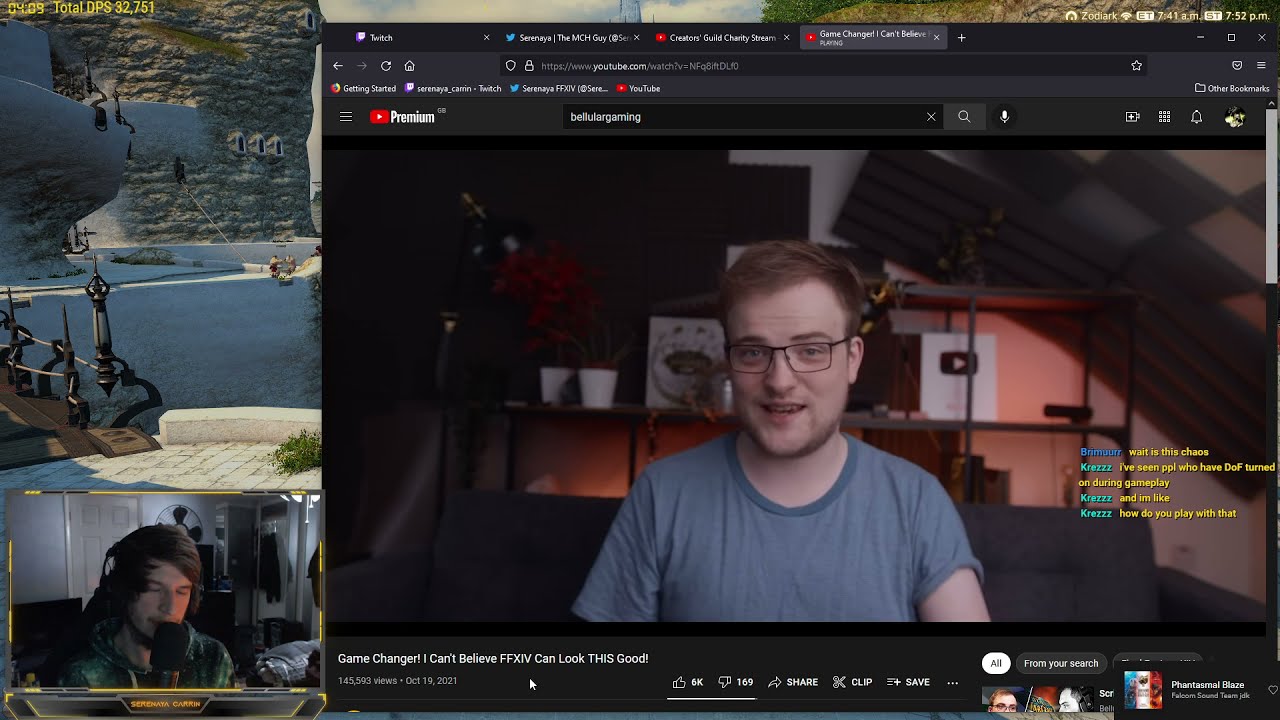Screen dimensions: 1280x720
Task: Click the padlock site info icon
Action: coord(528,66)
